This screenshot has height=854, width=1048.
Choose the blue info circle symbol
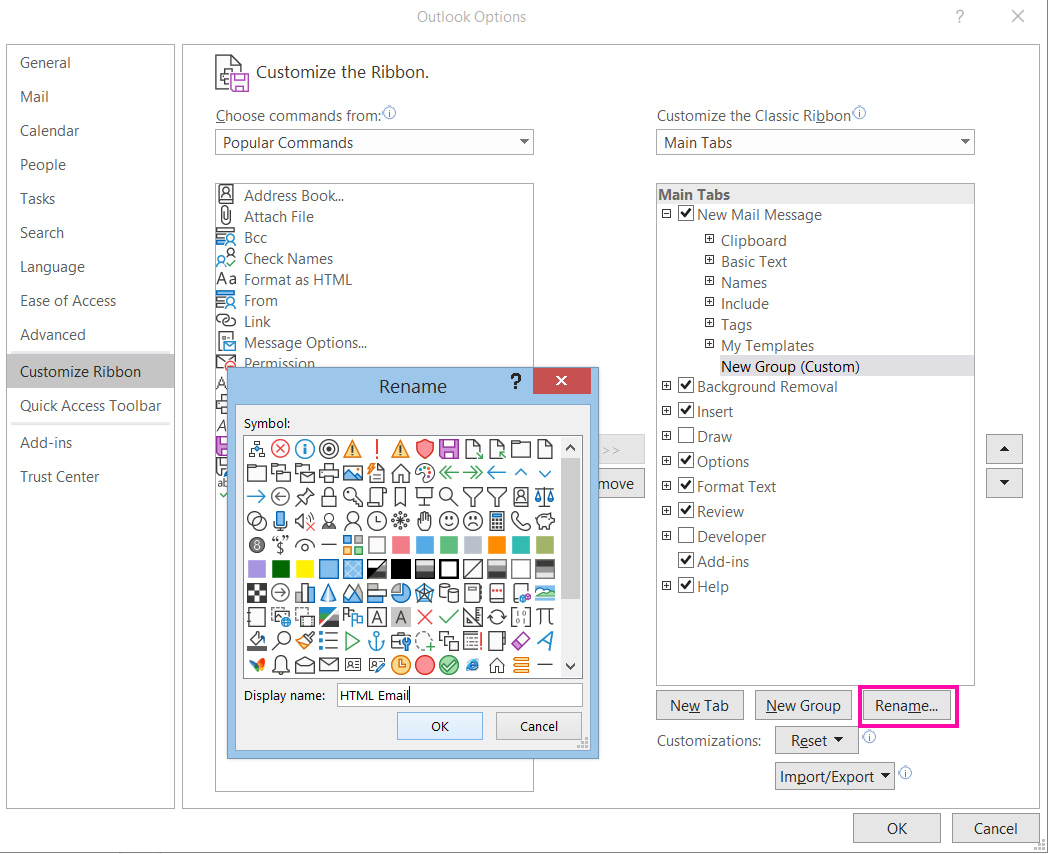coord(305,448)
